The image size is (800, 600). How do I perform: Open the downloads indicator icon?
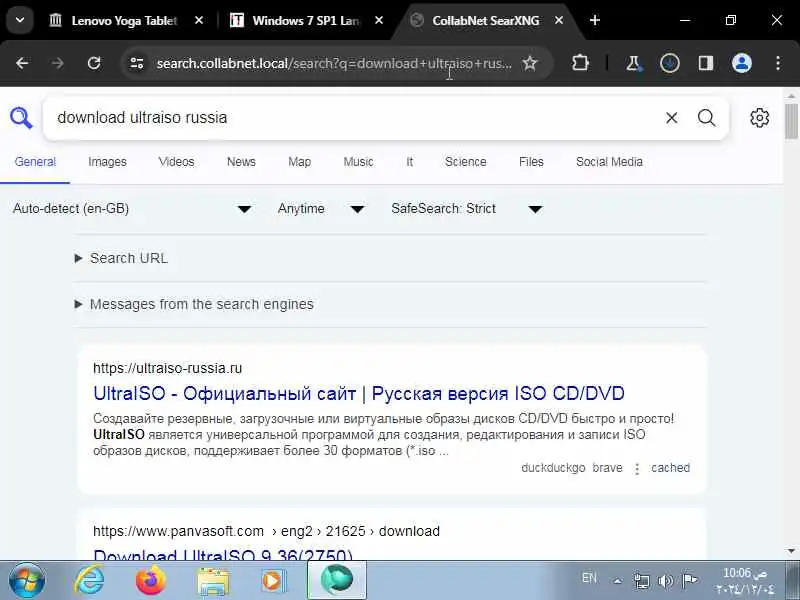tap(669, 63)
